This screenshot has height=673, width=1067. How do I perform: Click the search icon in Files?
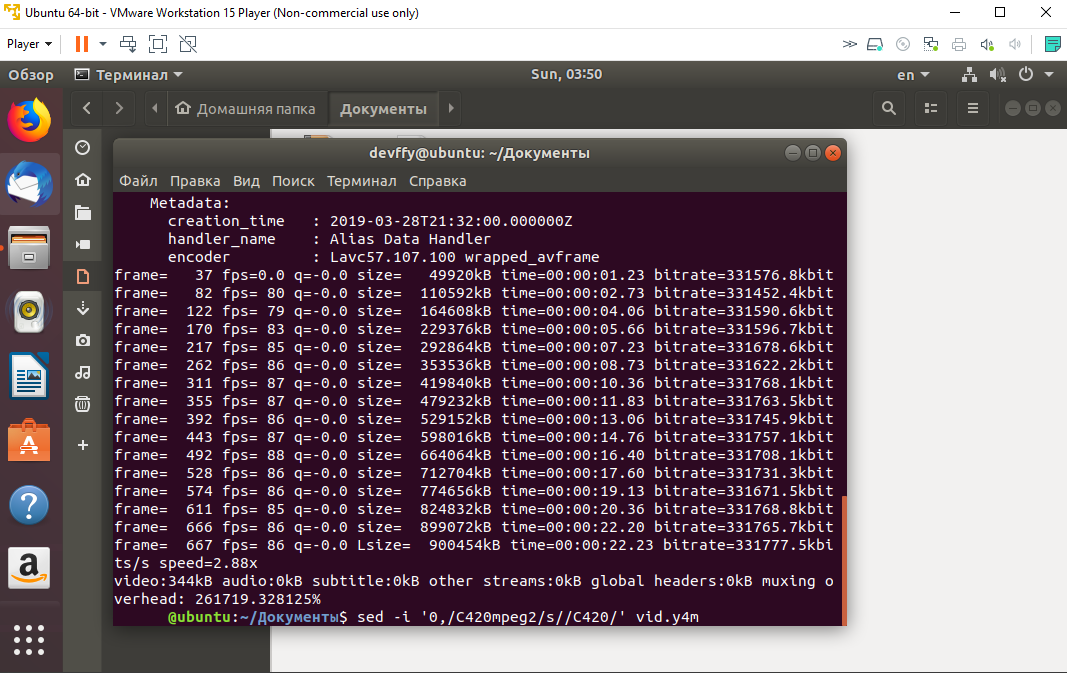(x=888, y=108)
